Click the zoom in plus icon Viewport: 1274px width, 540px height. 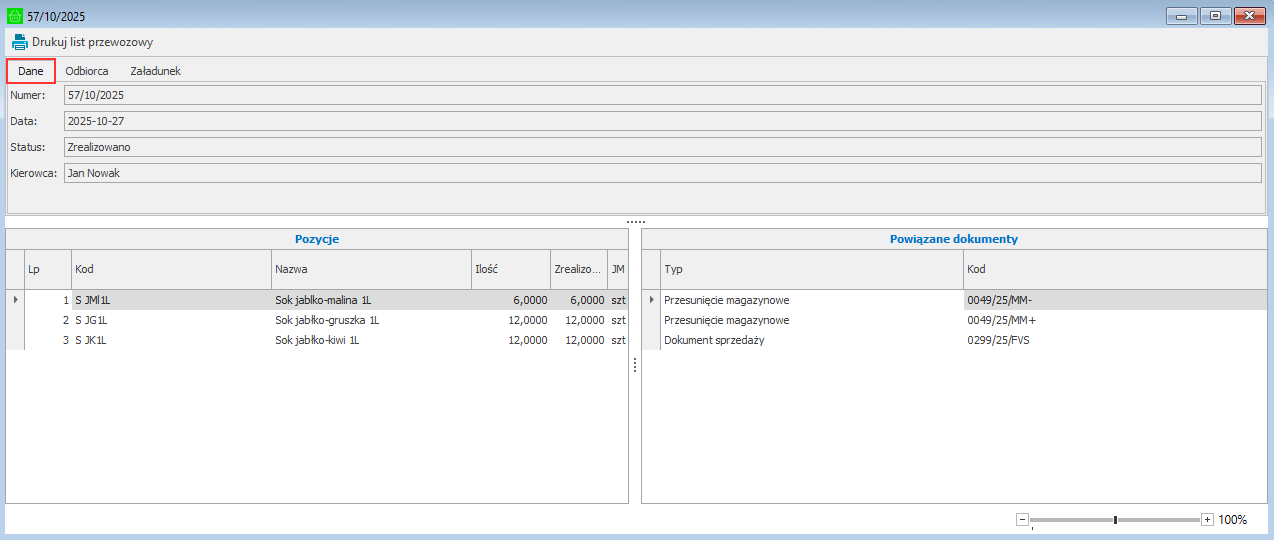[1207, 519]
